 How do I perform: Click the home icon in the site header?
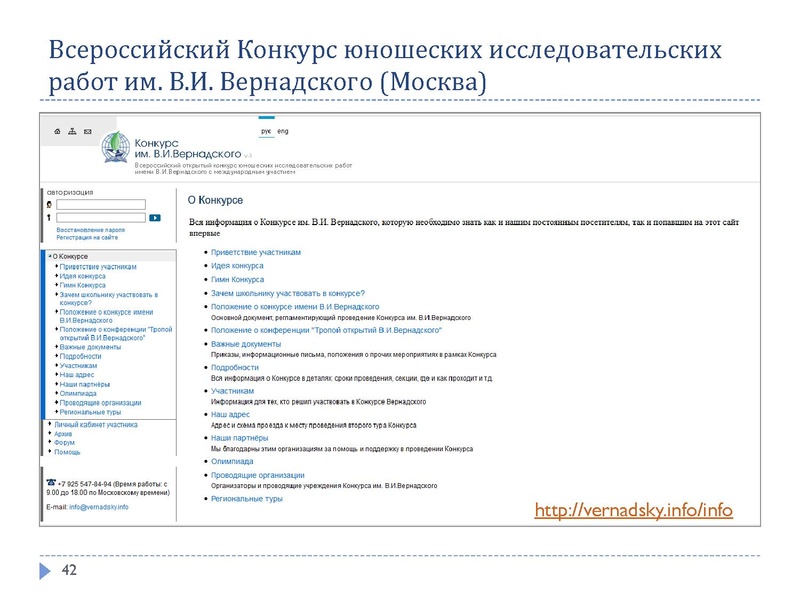pyautogui.click(x=58, y=130)
